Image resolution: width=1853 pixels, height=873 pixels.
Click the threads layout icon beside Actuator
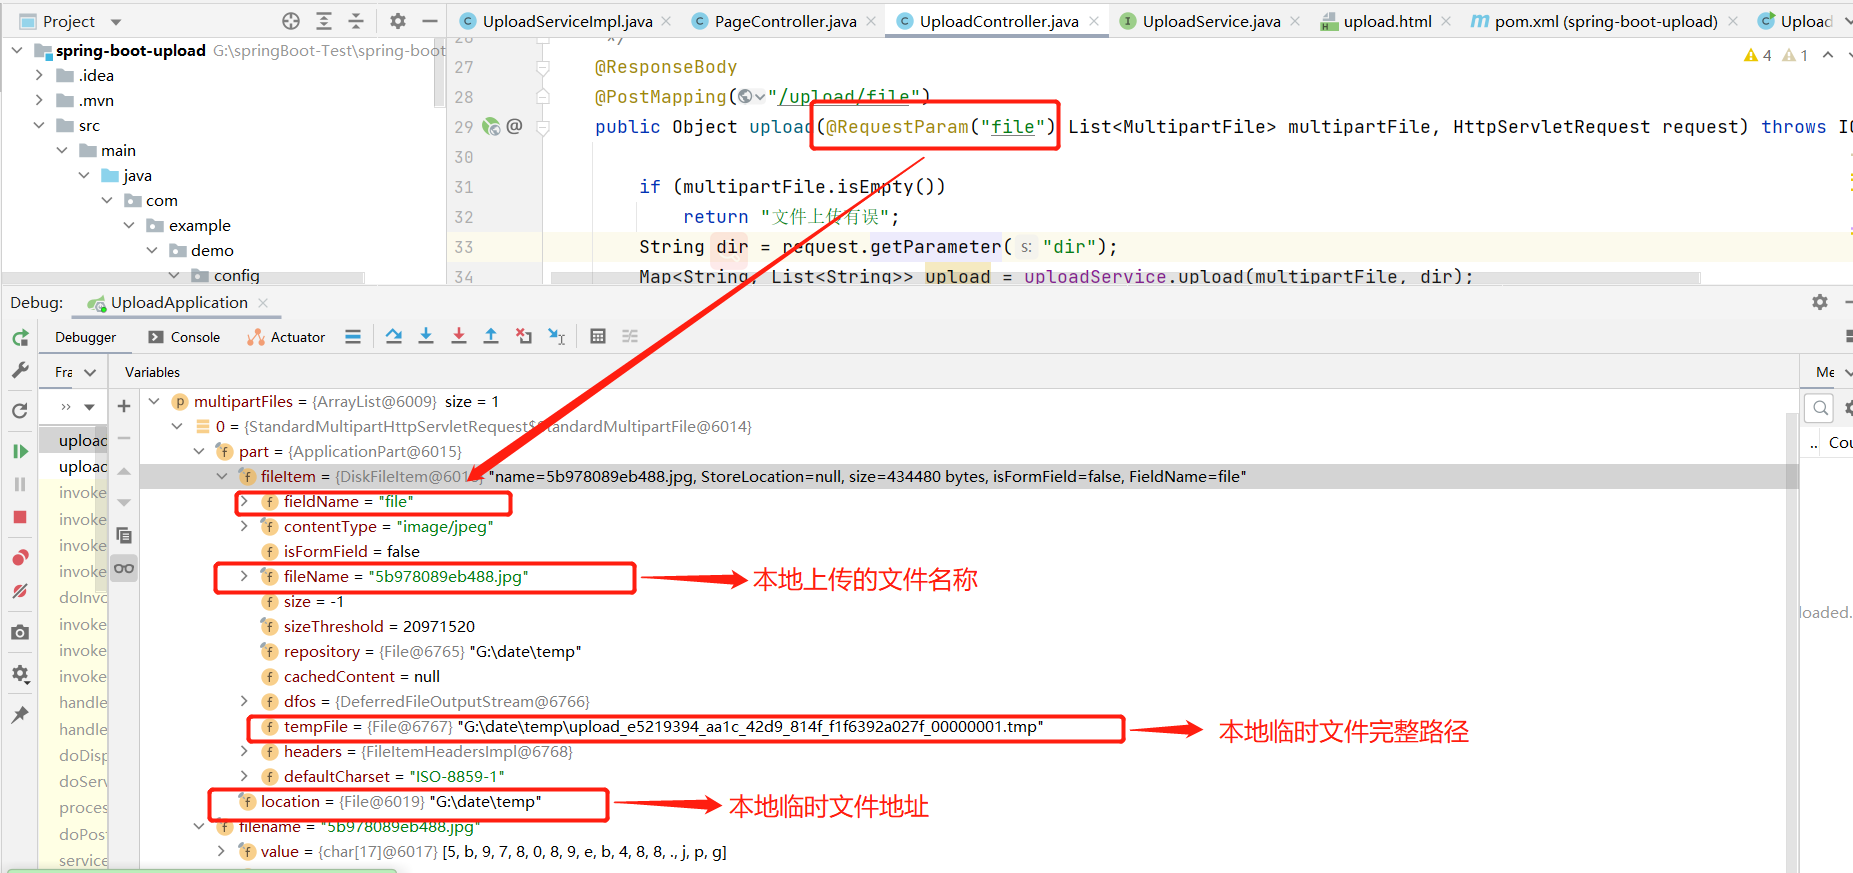[353, 337]
